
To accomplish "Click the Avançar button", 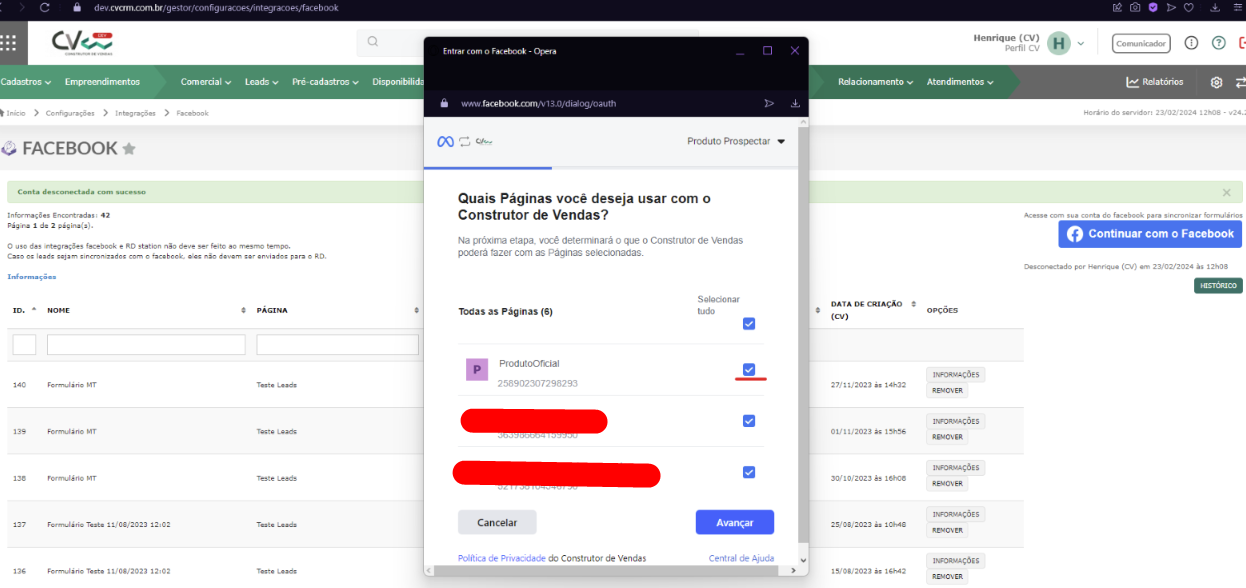I will click(735, 522).
